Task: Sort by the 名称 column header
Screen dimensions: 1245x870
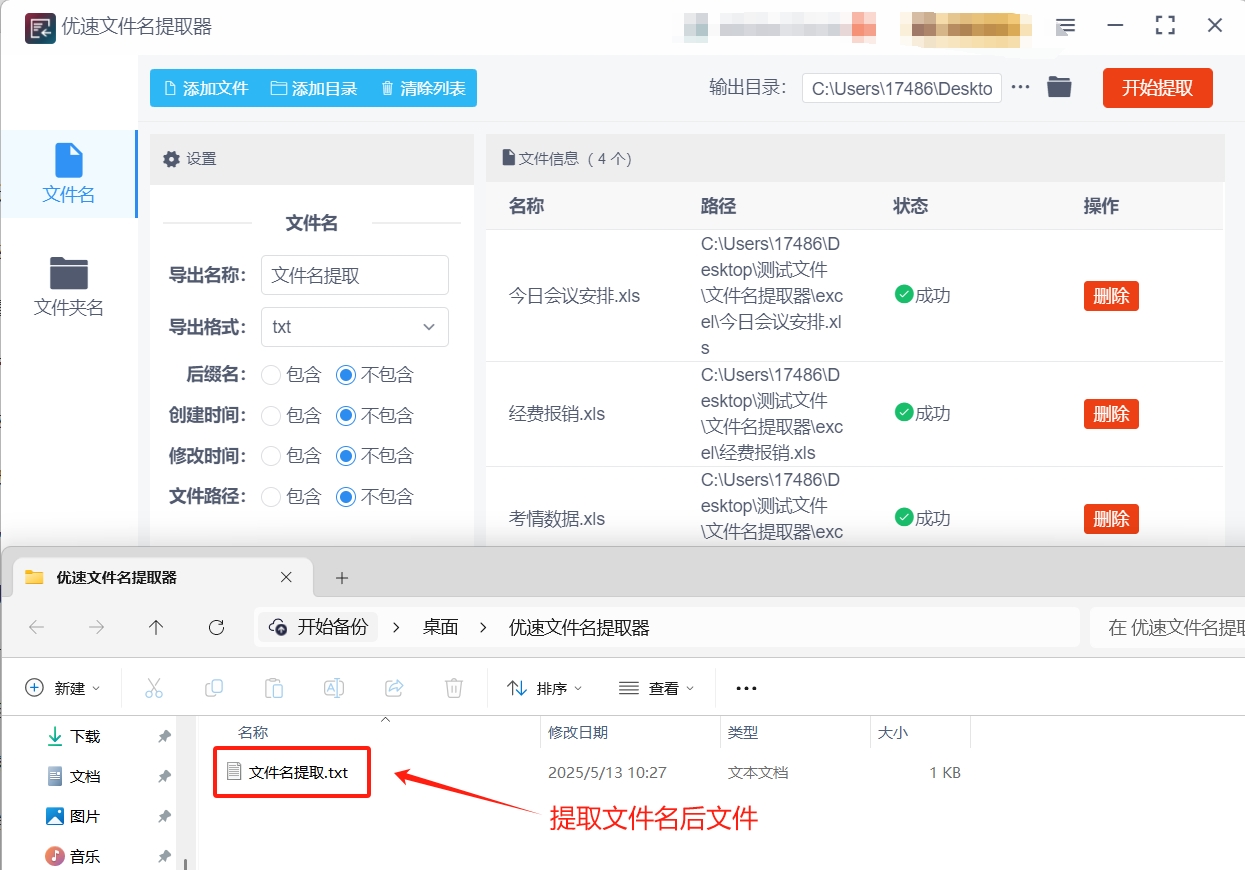Action: point(253,732)
